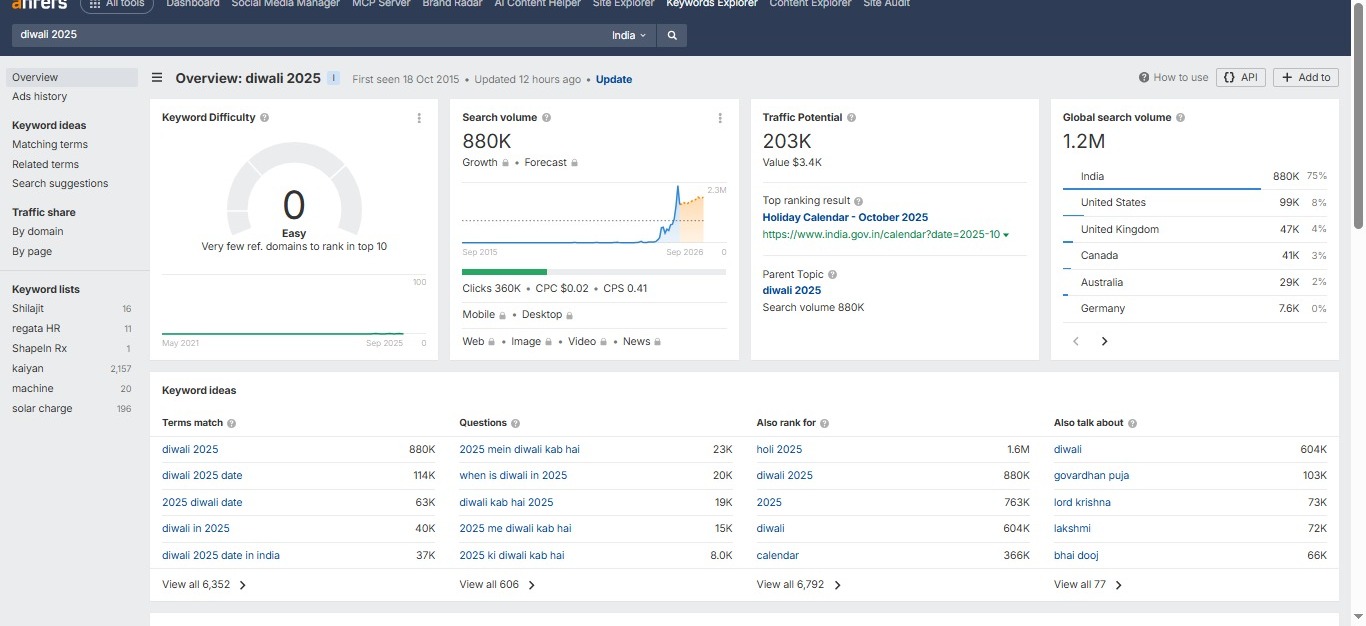Toggle the sidebar hamburger menu icon
This screenshot has height=626, width=1366.
click(x=157, y=78)
